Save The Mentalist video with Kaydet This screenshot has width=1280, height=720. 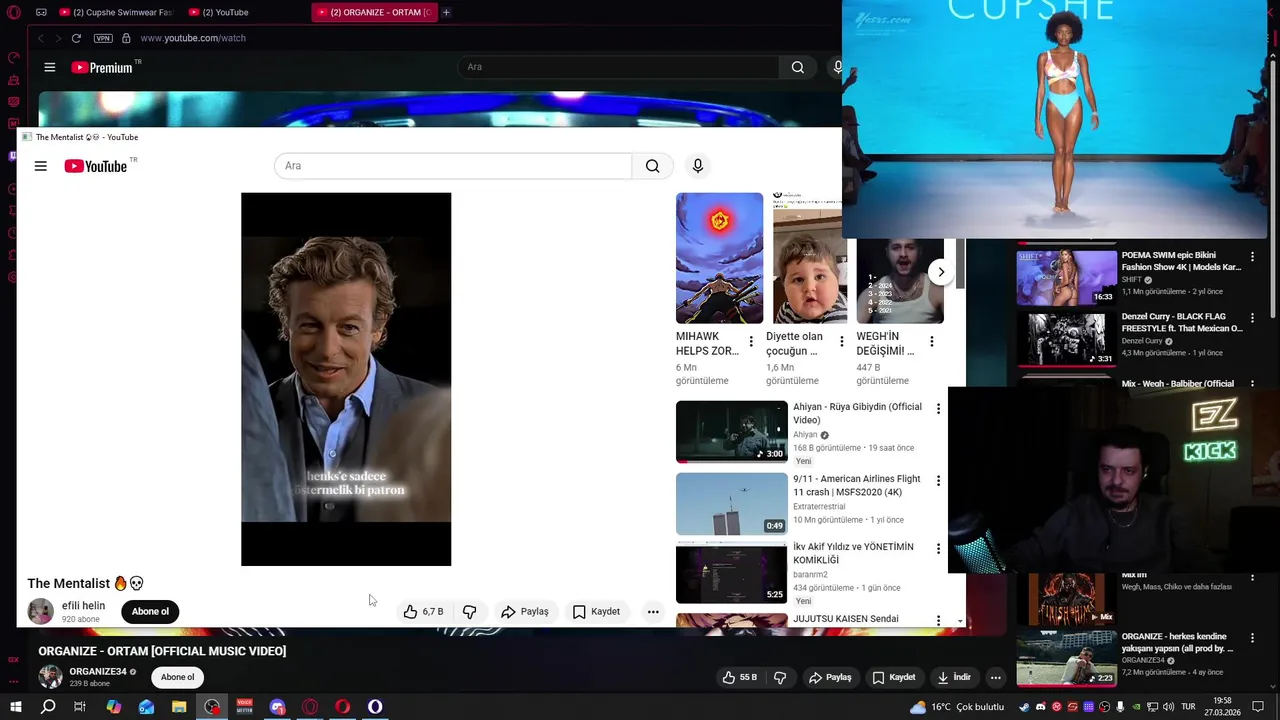596,611
